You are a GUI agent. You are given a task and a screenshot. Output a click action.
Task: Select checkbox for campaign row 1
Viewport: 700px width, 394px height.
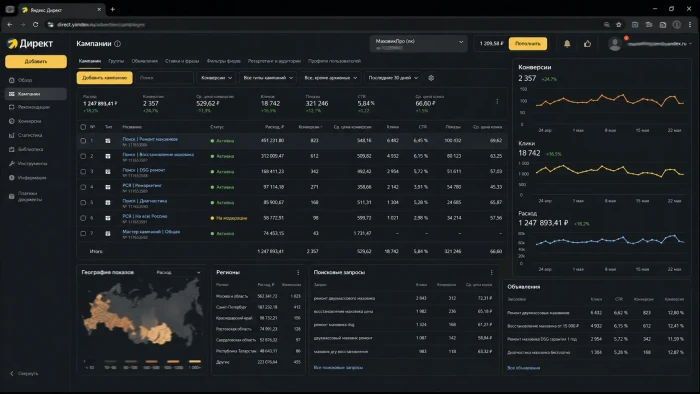pos(83,141)
